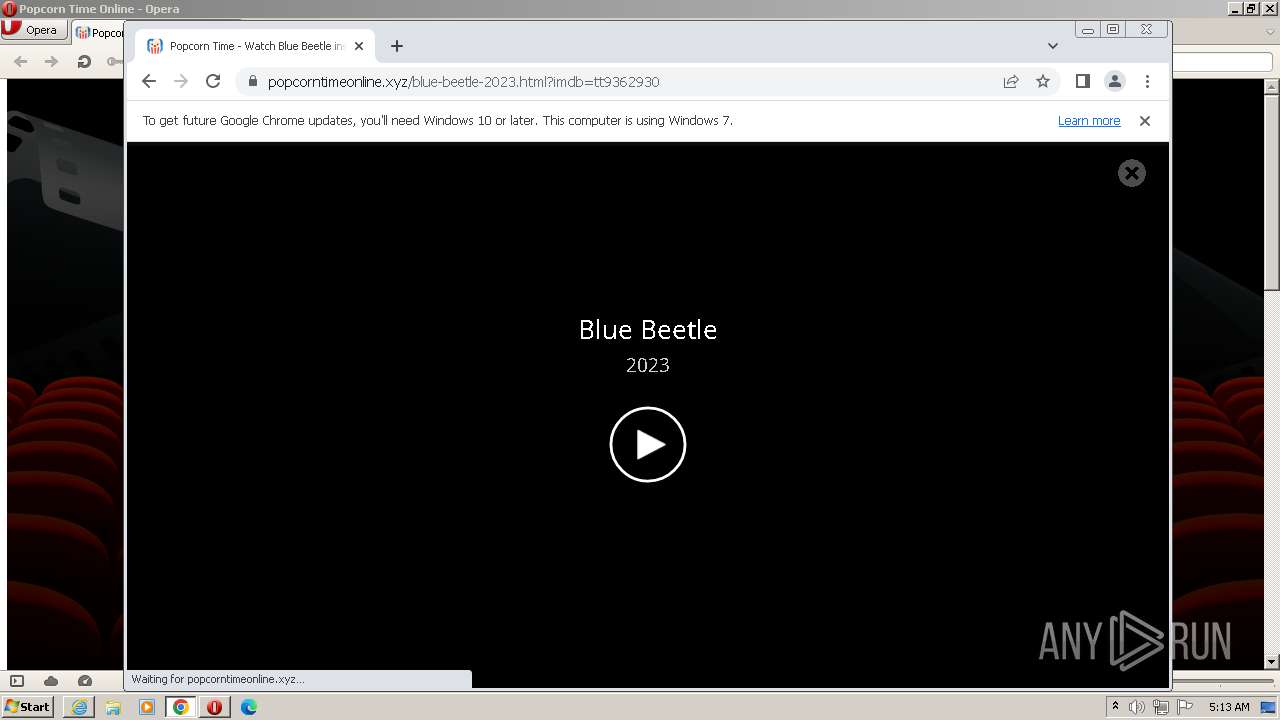Click Opera Turbo speedometer icon
This screenshot has height=720, width=1280.
tap(85, 681)
